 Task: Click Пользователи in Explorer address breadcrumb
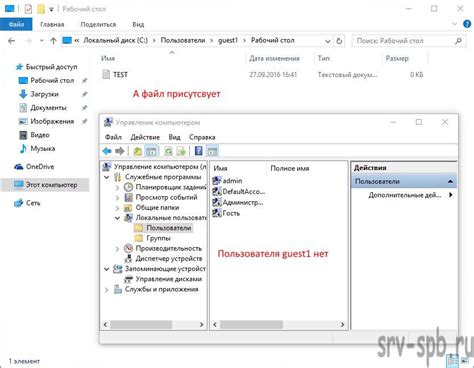[183, 41]
